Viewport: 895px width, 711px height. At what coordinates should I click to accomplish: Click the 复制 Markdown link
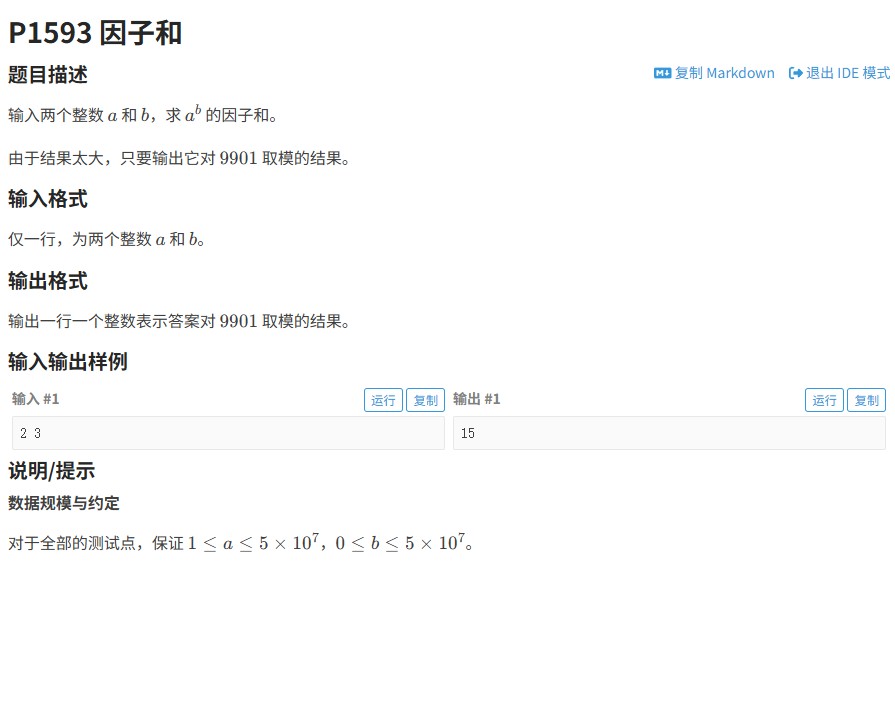[714, 73]
